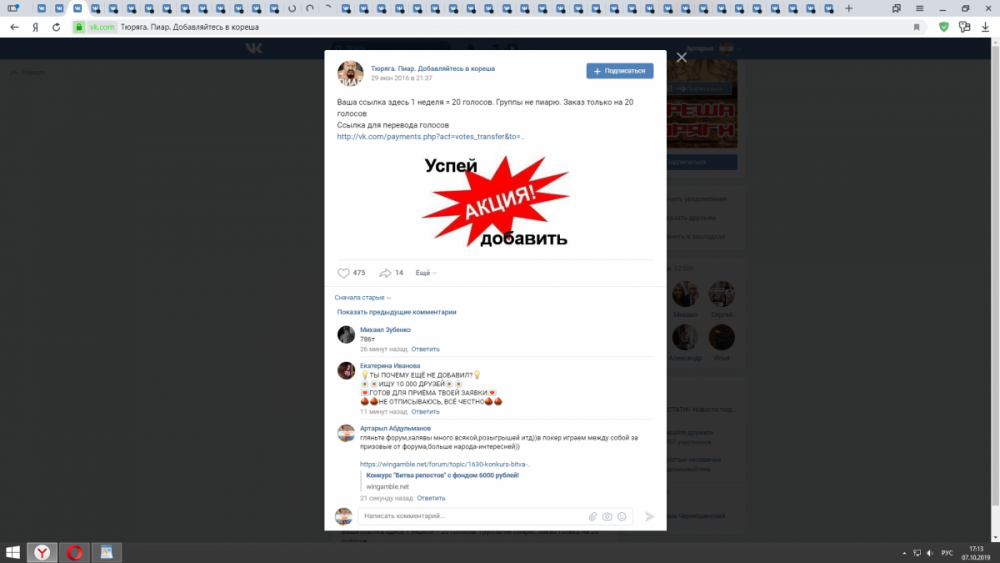Open Opera from the taskbar
This screenshot has width=1000, height=563.
[x=75, y=552]
